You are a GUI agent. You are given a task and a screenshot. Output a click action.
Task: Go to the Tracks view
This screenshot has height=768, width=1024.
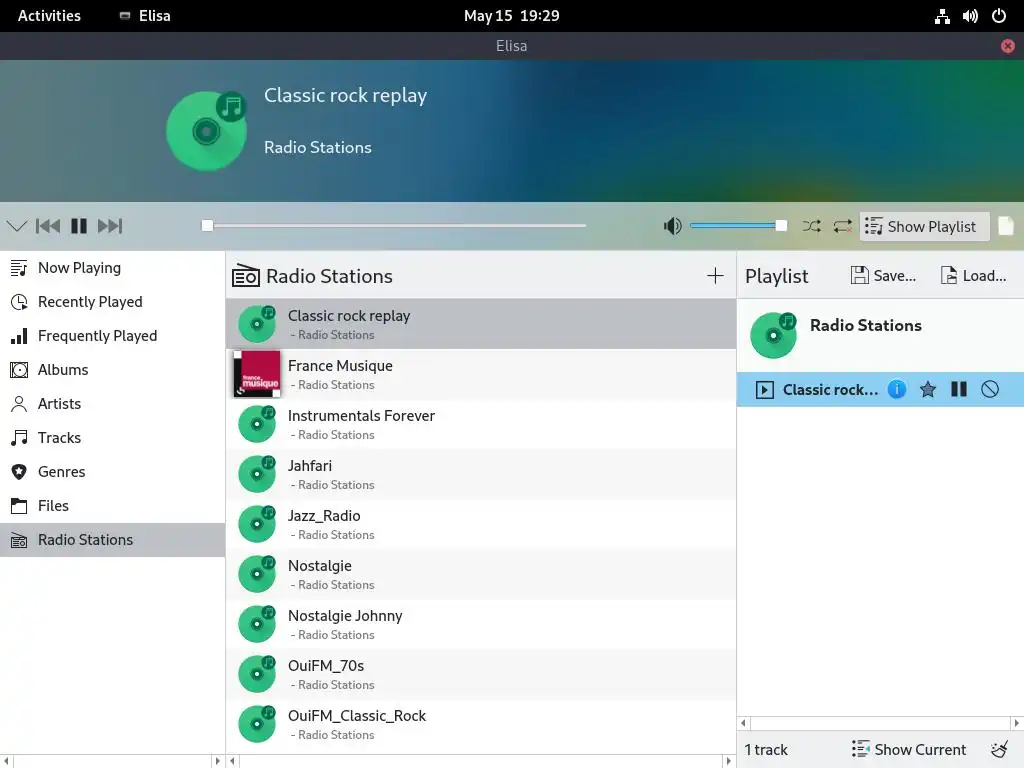pyautogui.click(x=112, y=438)
